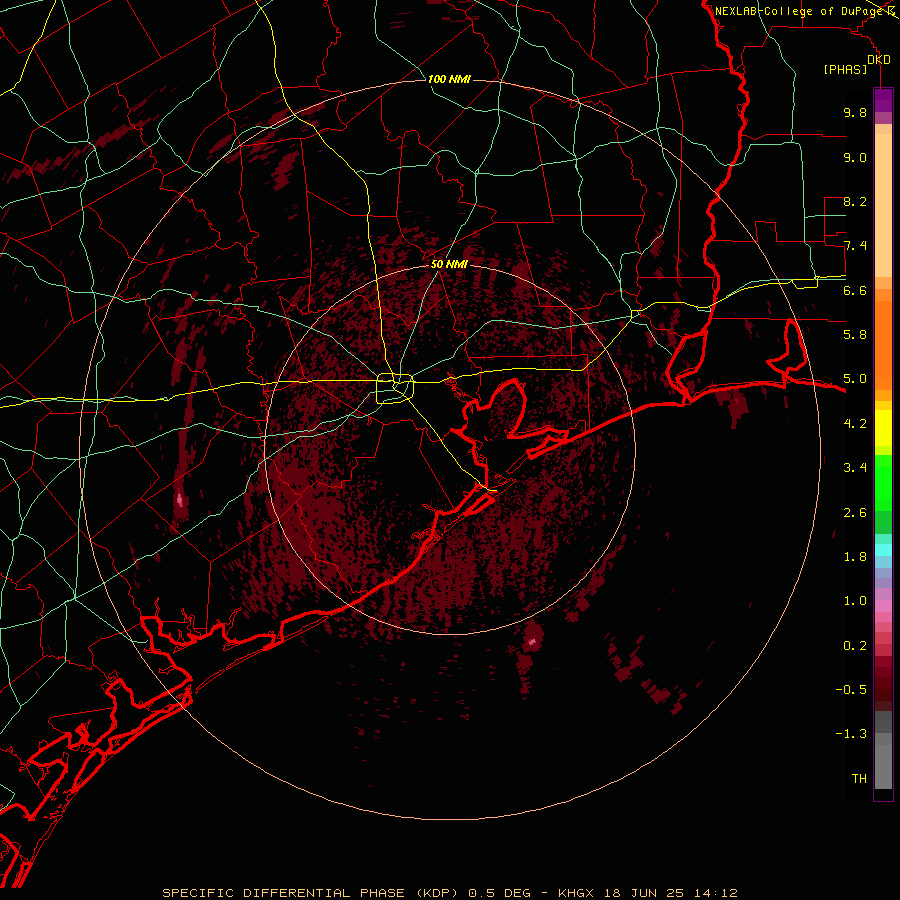Pick the green band of the color scale
This screenshot has height=900, width=900.
883,482
